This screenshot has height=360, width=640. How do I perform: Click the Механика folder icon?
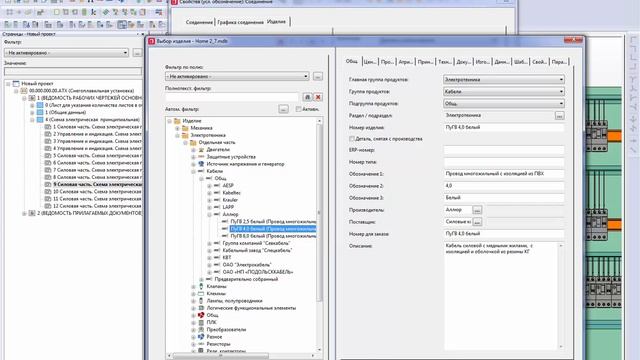(x=185, y=128)
